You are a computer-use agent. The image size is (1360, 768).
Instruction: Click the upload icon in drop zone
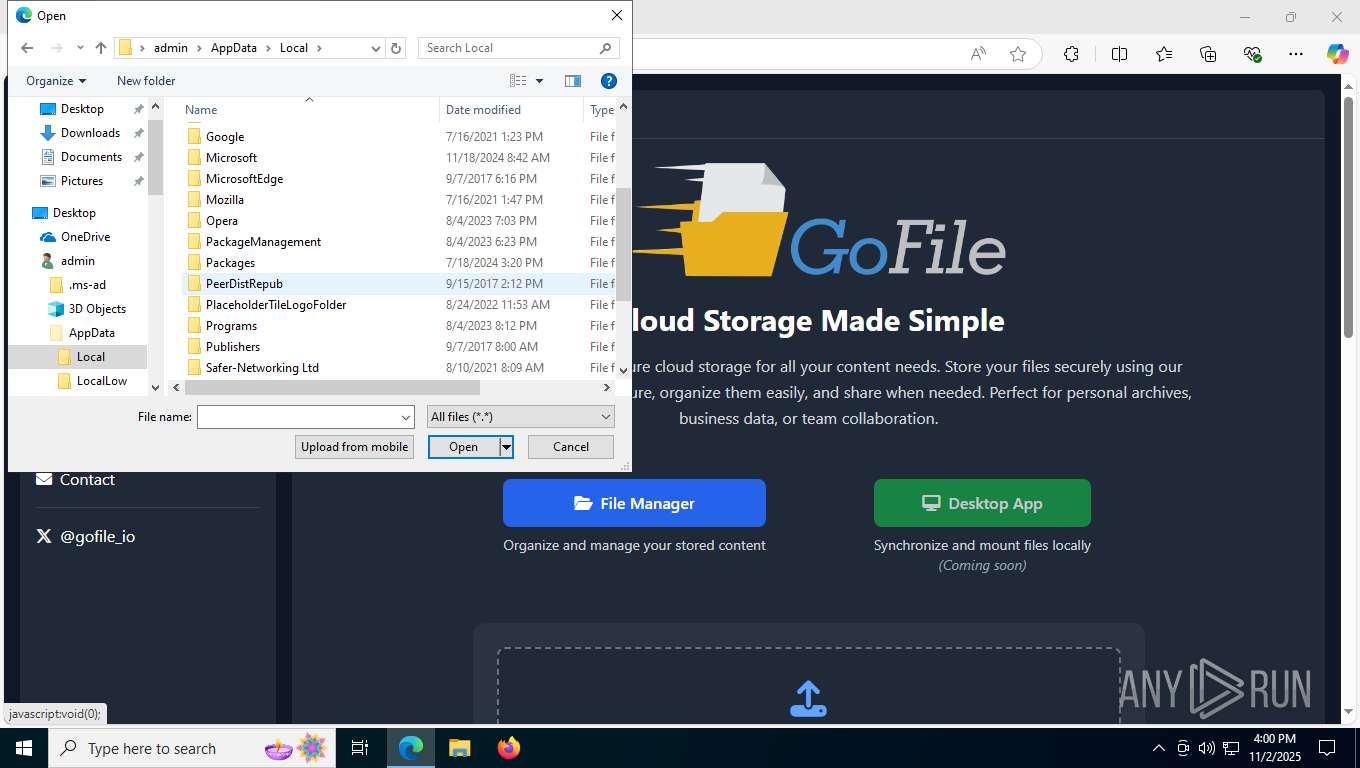(x=808, y=699)
